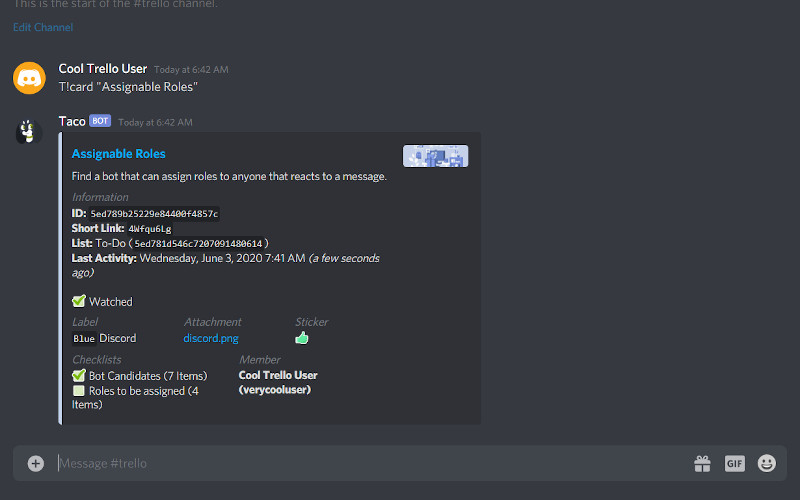800x500 pixels.
Task: Click Cool Trello User's orange avatar
Action: [x=29, y=78]
